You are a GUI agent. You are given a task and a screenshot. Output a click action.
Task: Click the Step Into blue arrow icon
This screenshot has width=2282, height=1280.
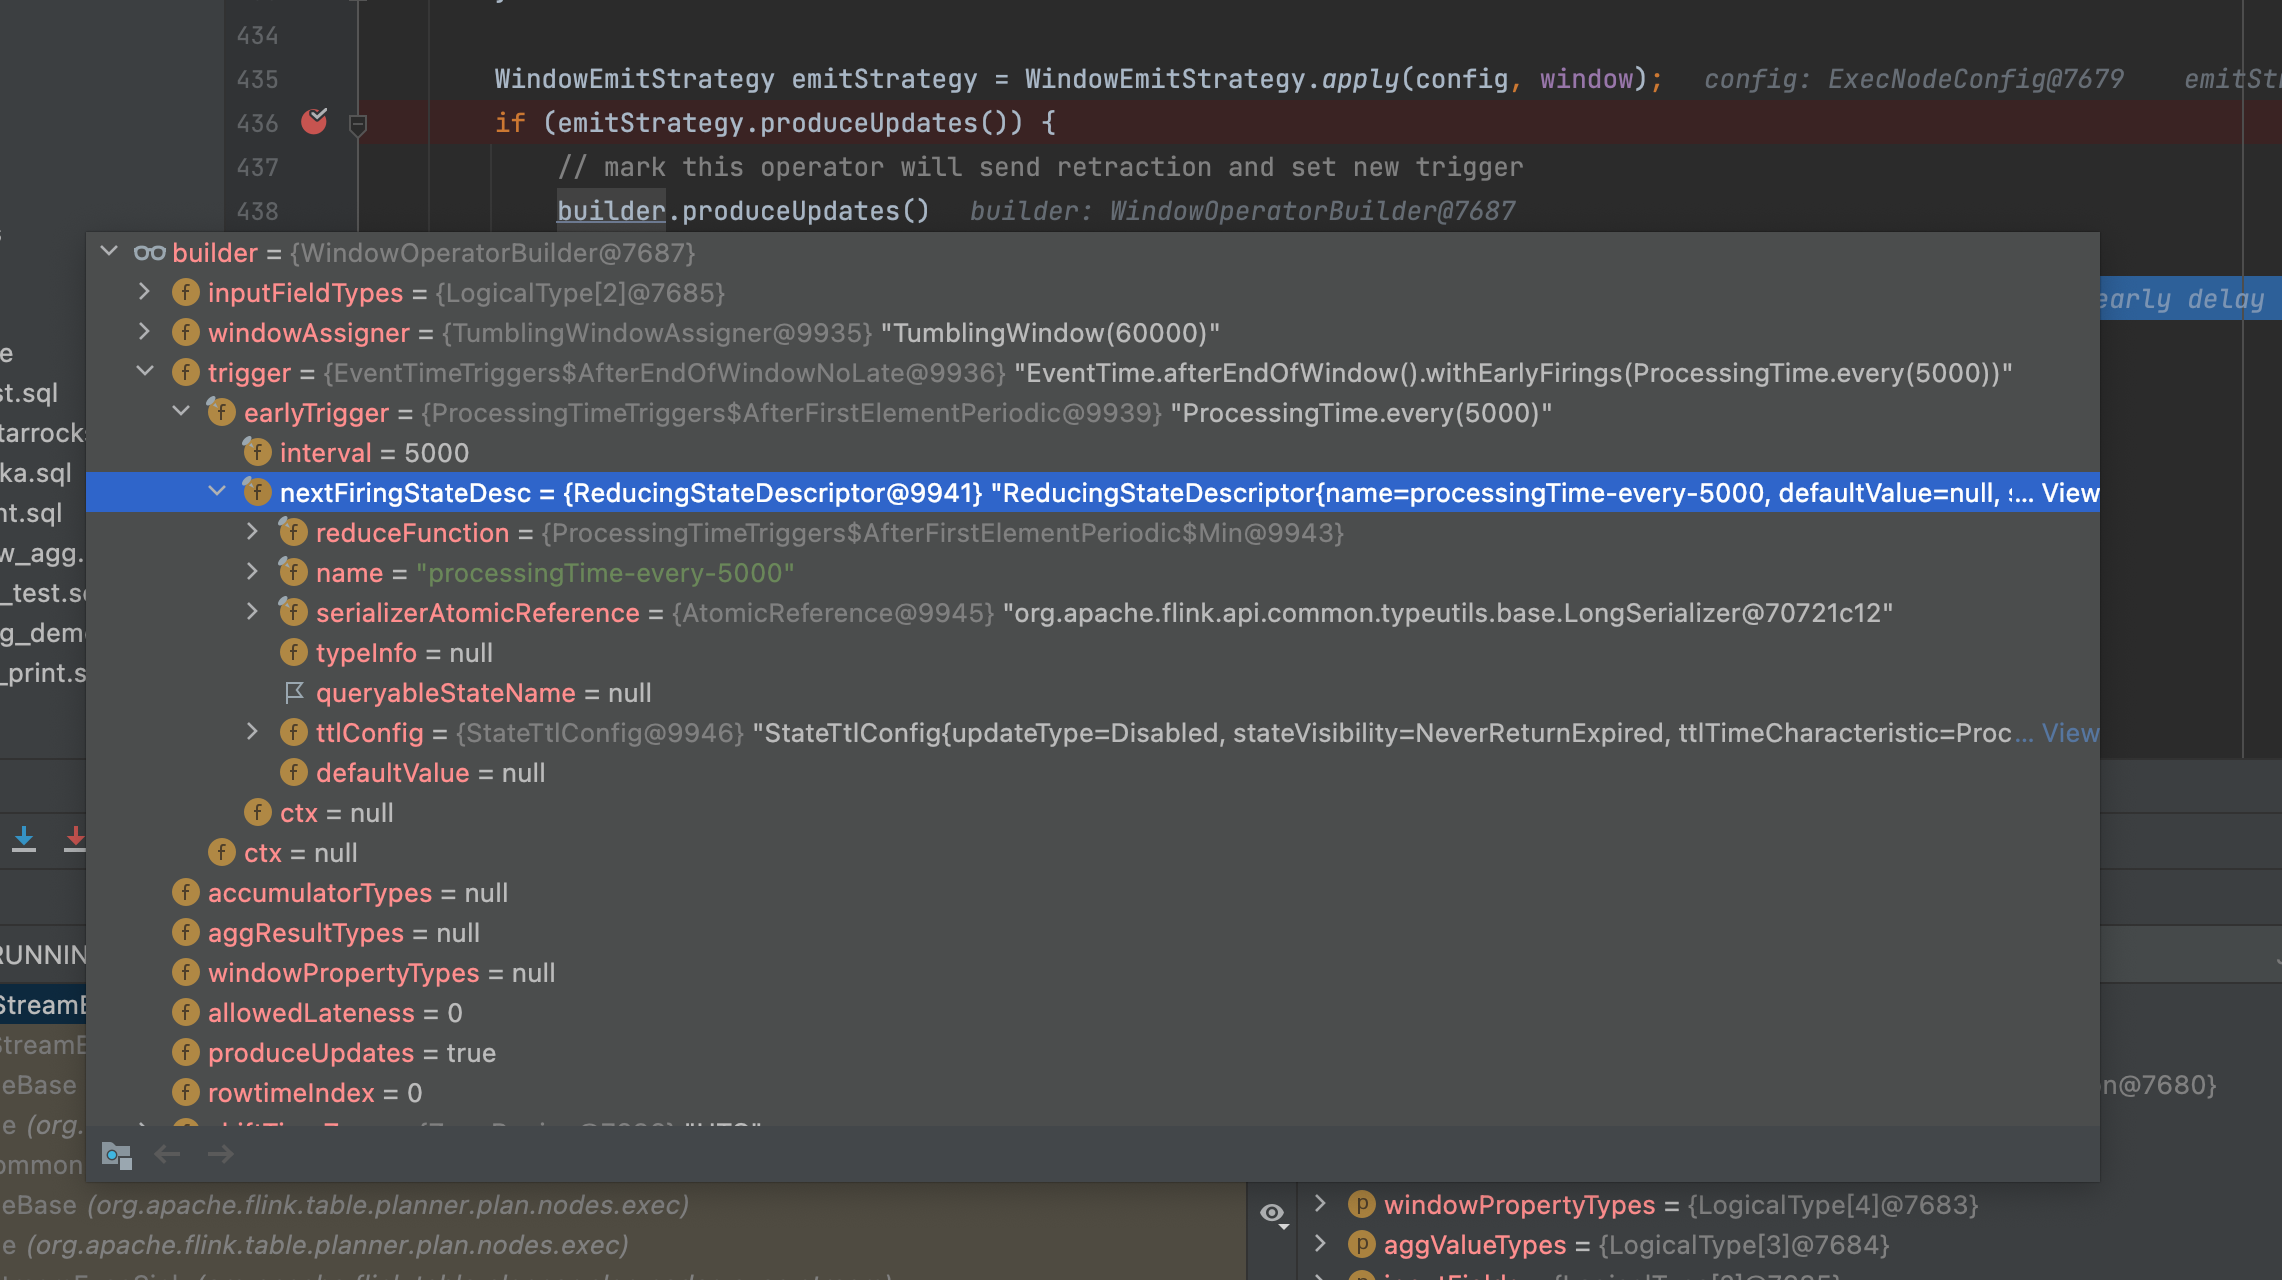pos(24,838)
